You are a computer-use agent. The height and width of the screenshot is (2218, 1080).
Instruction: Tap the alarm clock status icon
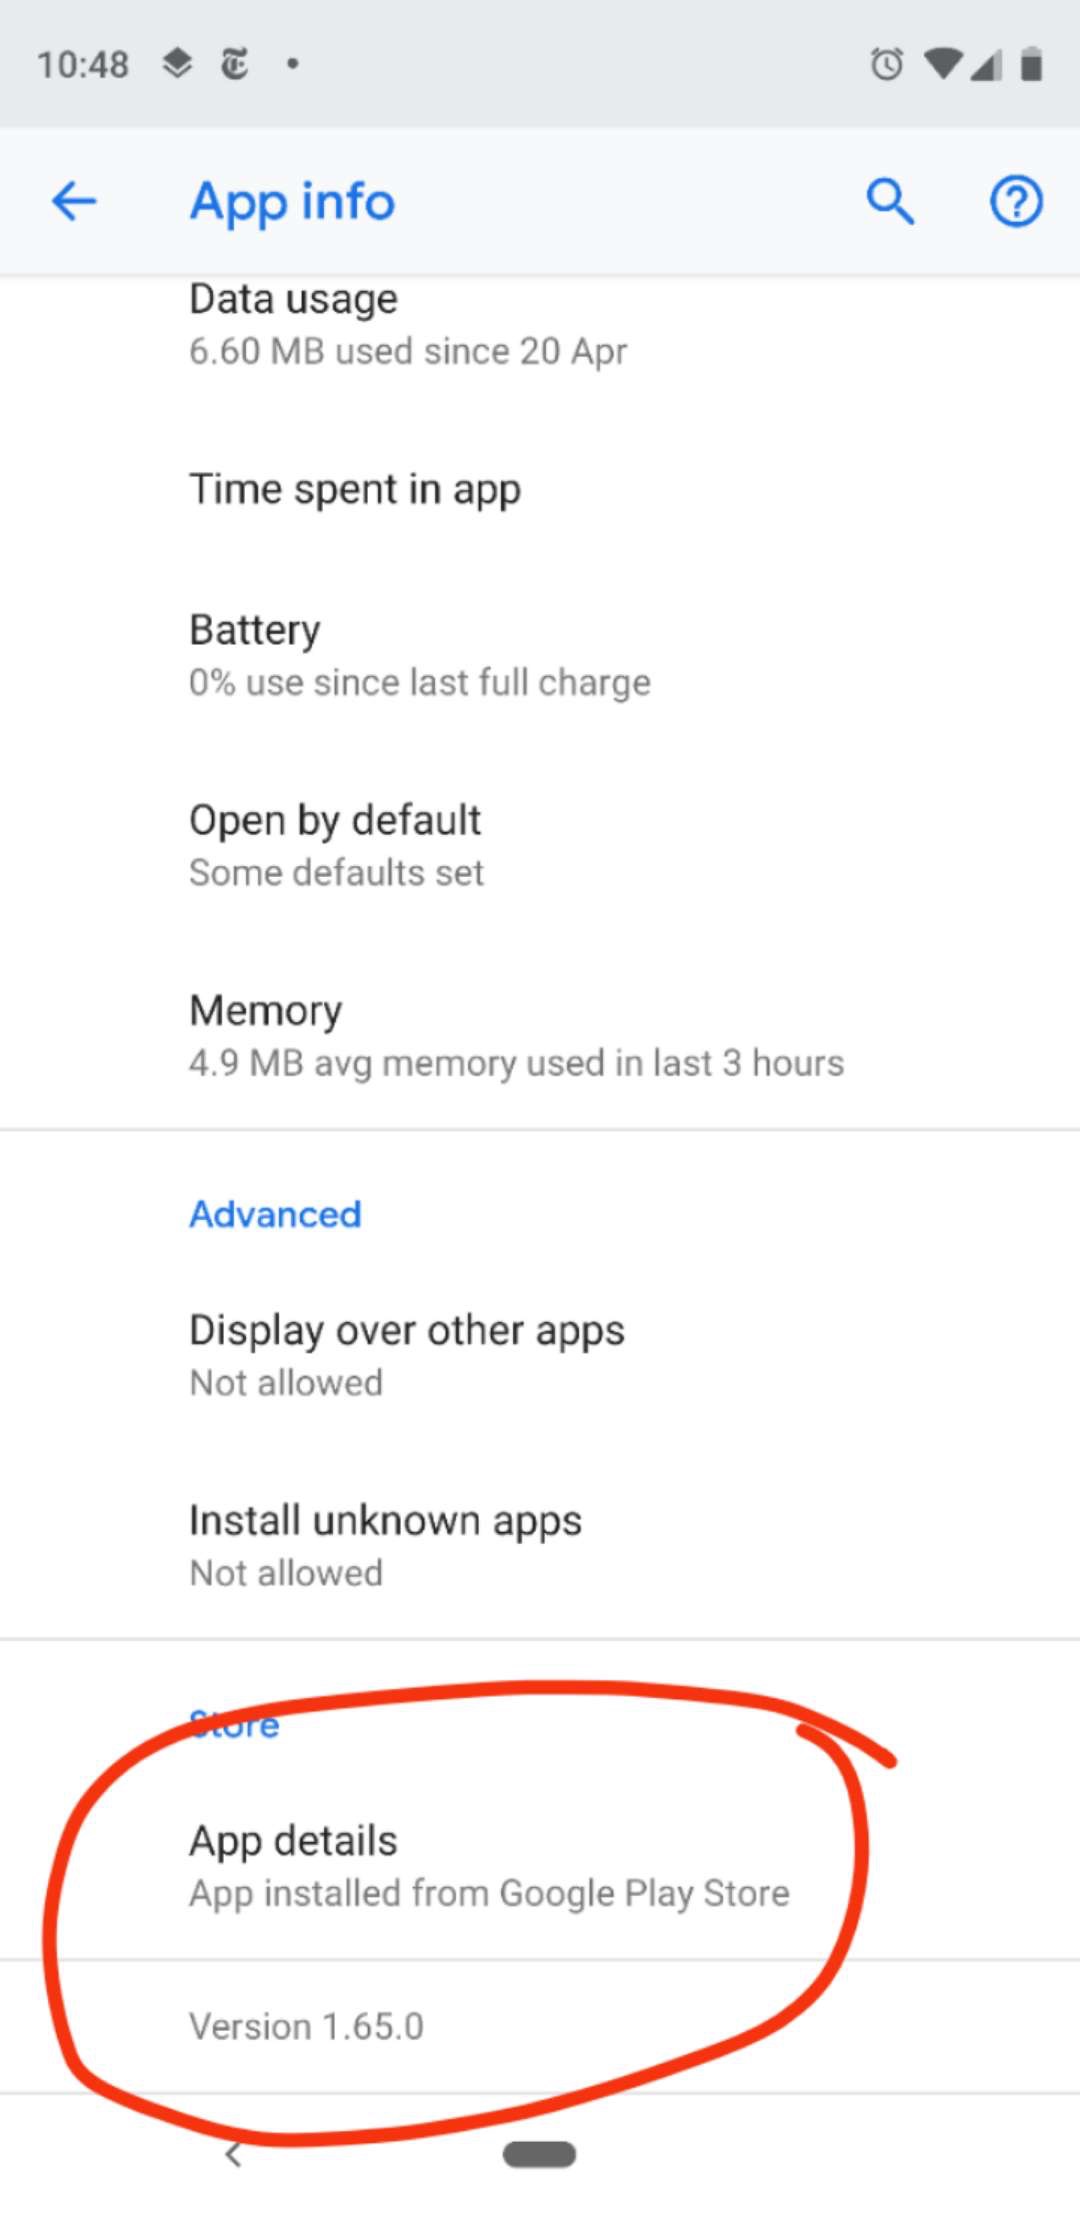coord(886,64)
